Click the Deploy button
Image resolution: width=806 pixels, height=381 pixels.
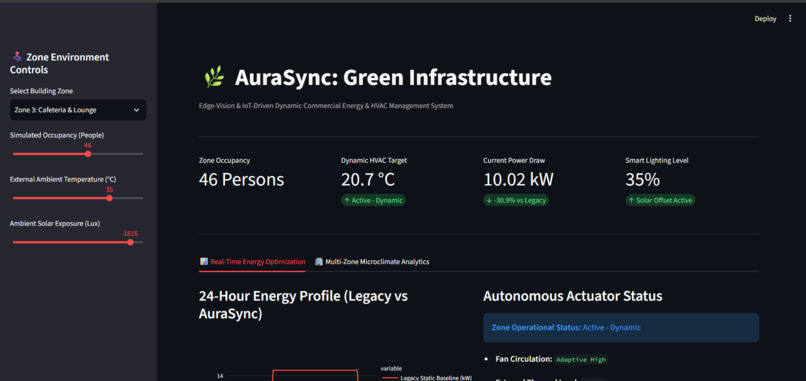click(x=765, y=19)
